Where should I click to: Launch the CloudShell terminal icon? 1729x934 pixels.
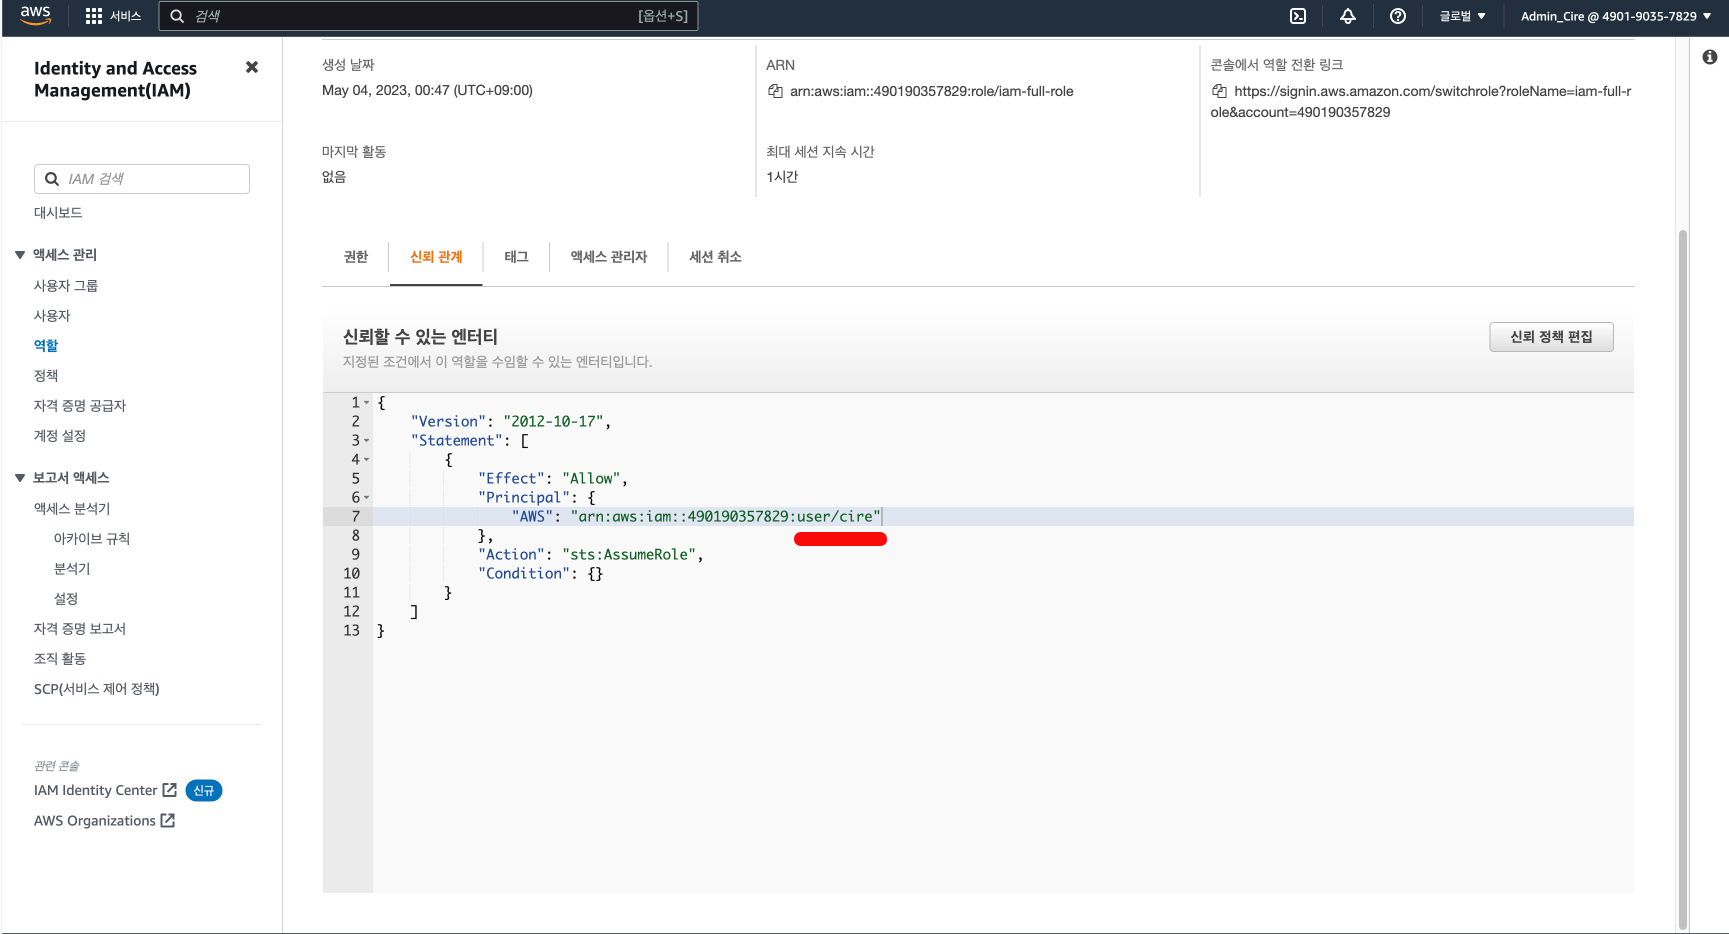coord(1298,16)
